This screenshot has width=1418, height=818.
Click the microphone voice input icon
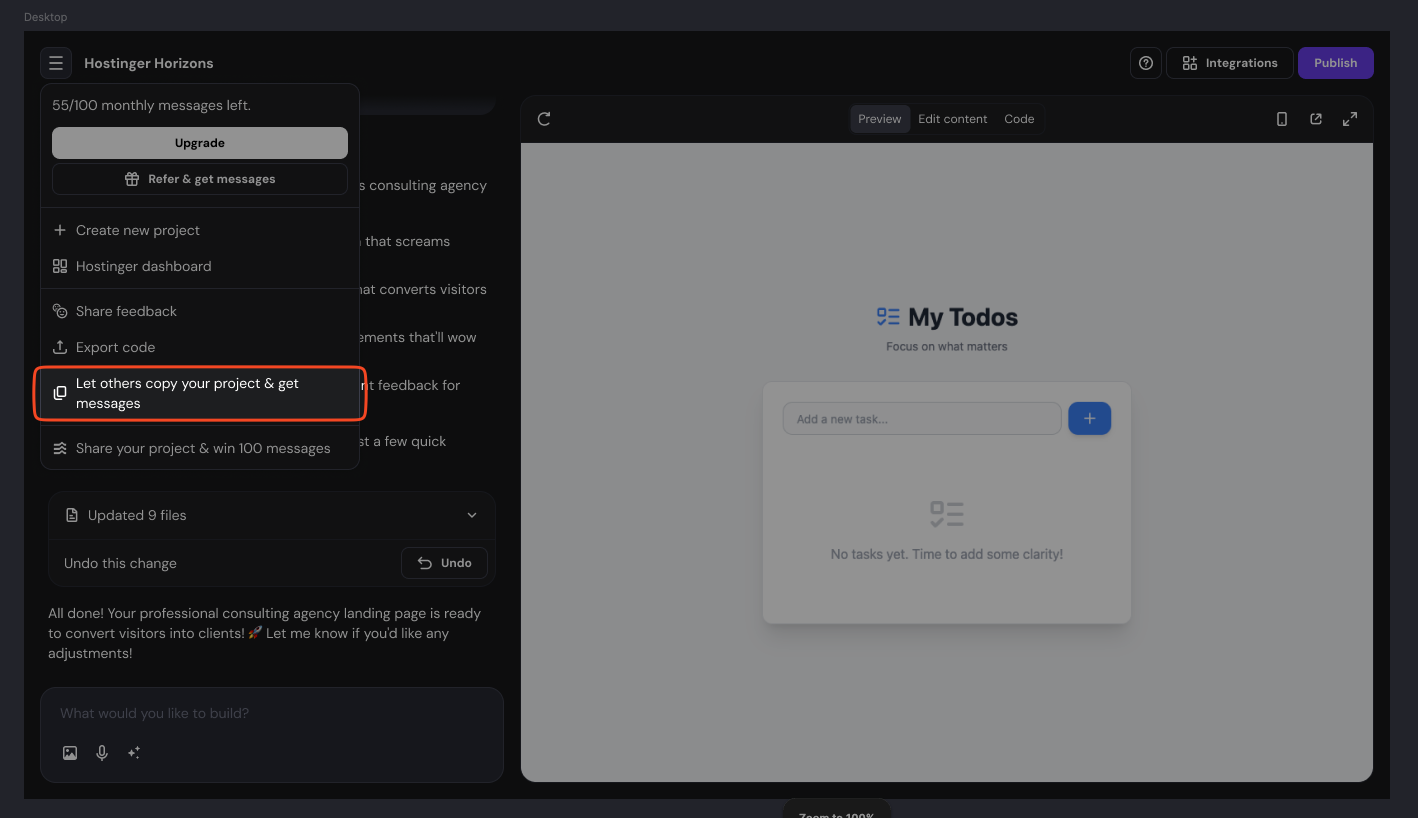[x=102, y=753]
